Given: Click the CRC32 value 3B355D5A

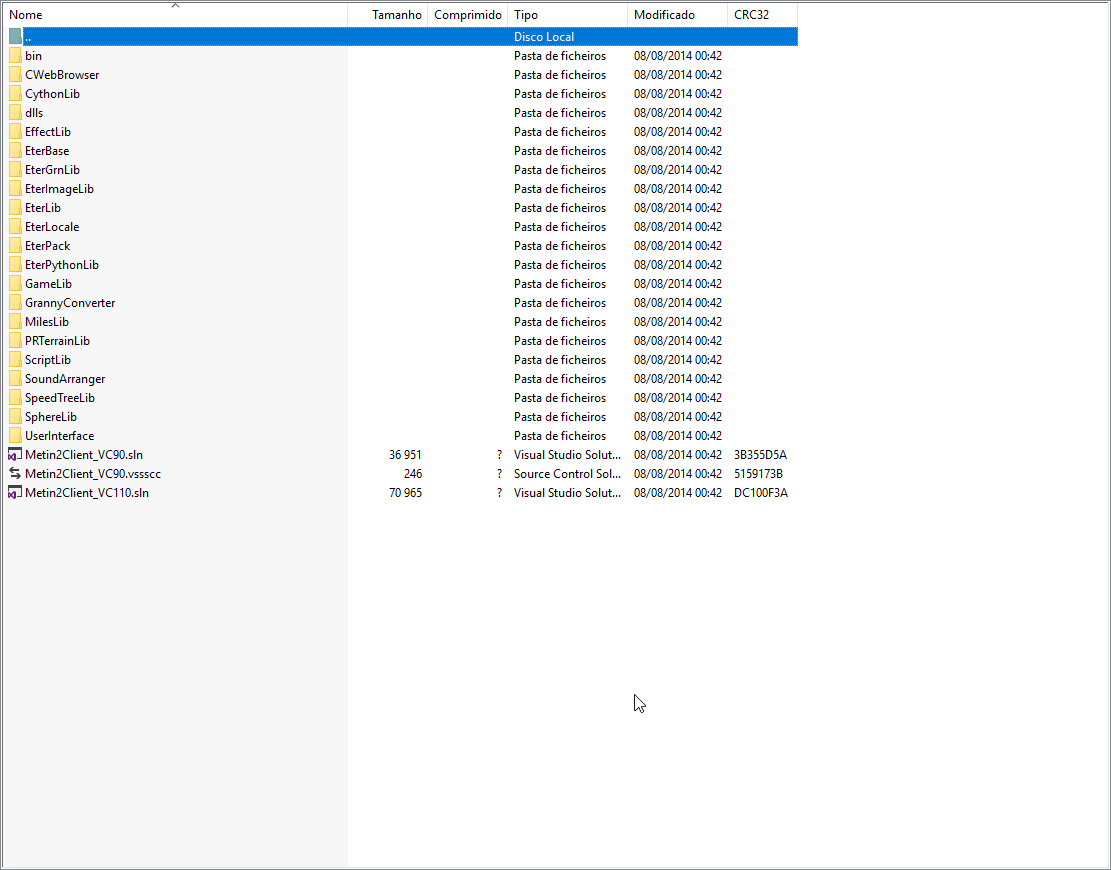Looking at the screenshot, I should pyautogui.click(x=760, y=455).
